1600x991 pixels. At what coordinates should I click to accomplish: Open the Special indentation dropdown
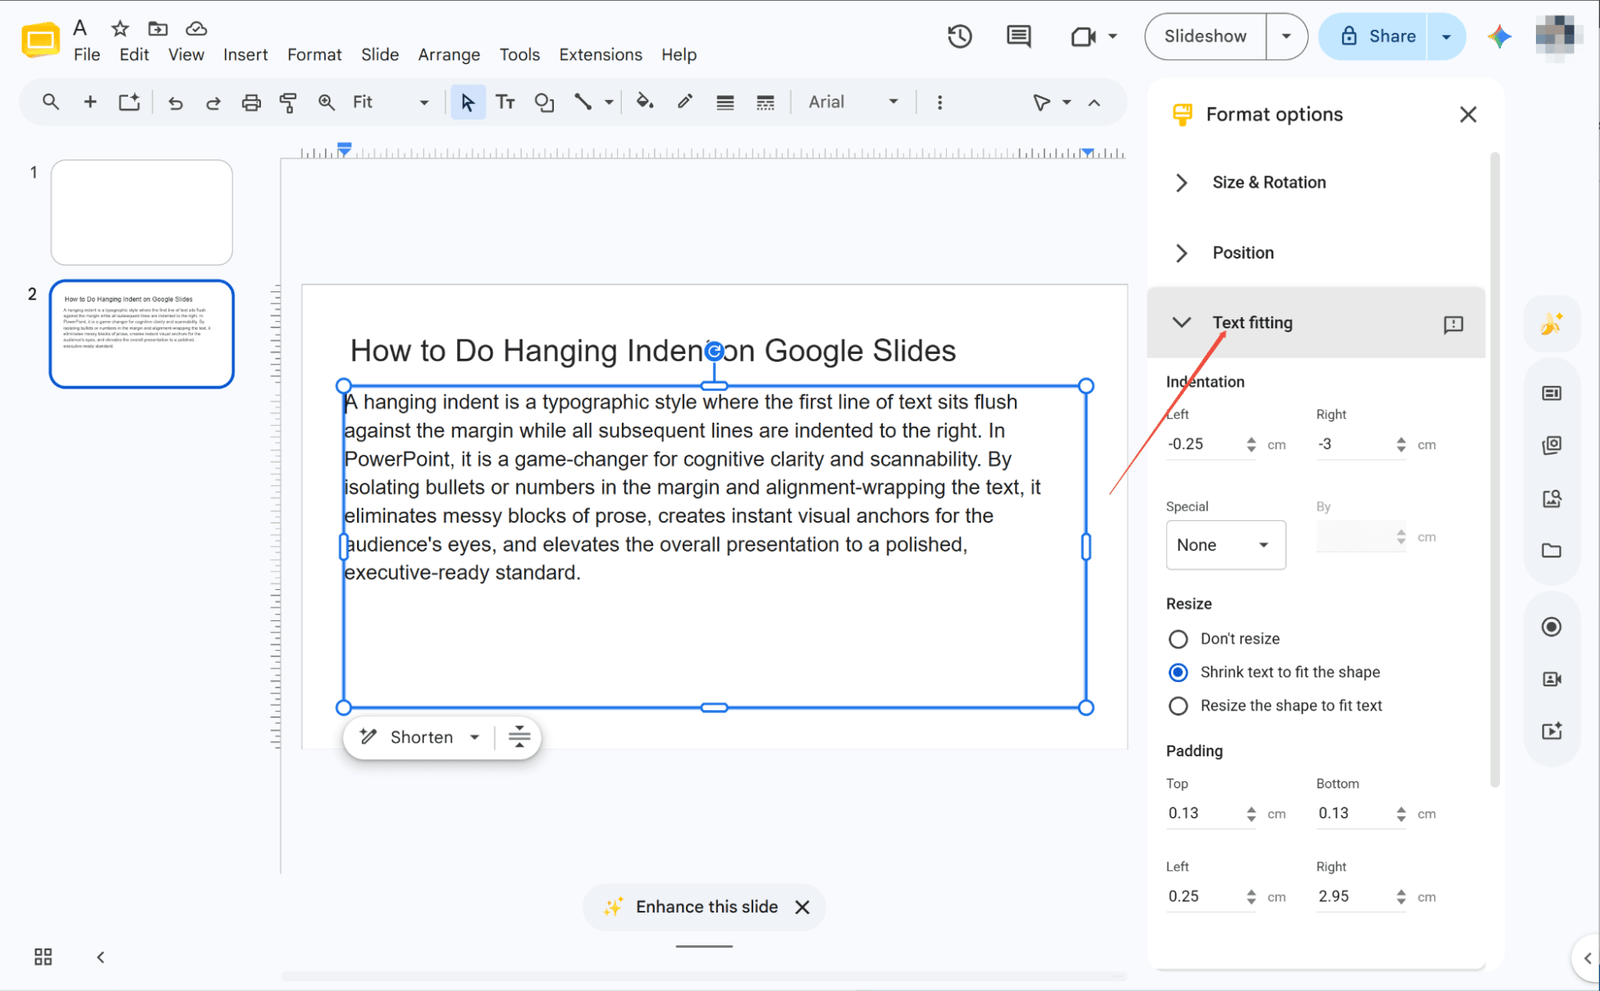1226,545
